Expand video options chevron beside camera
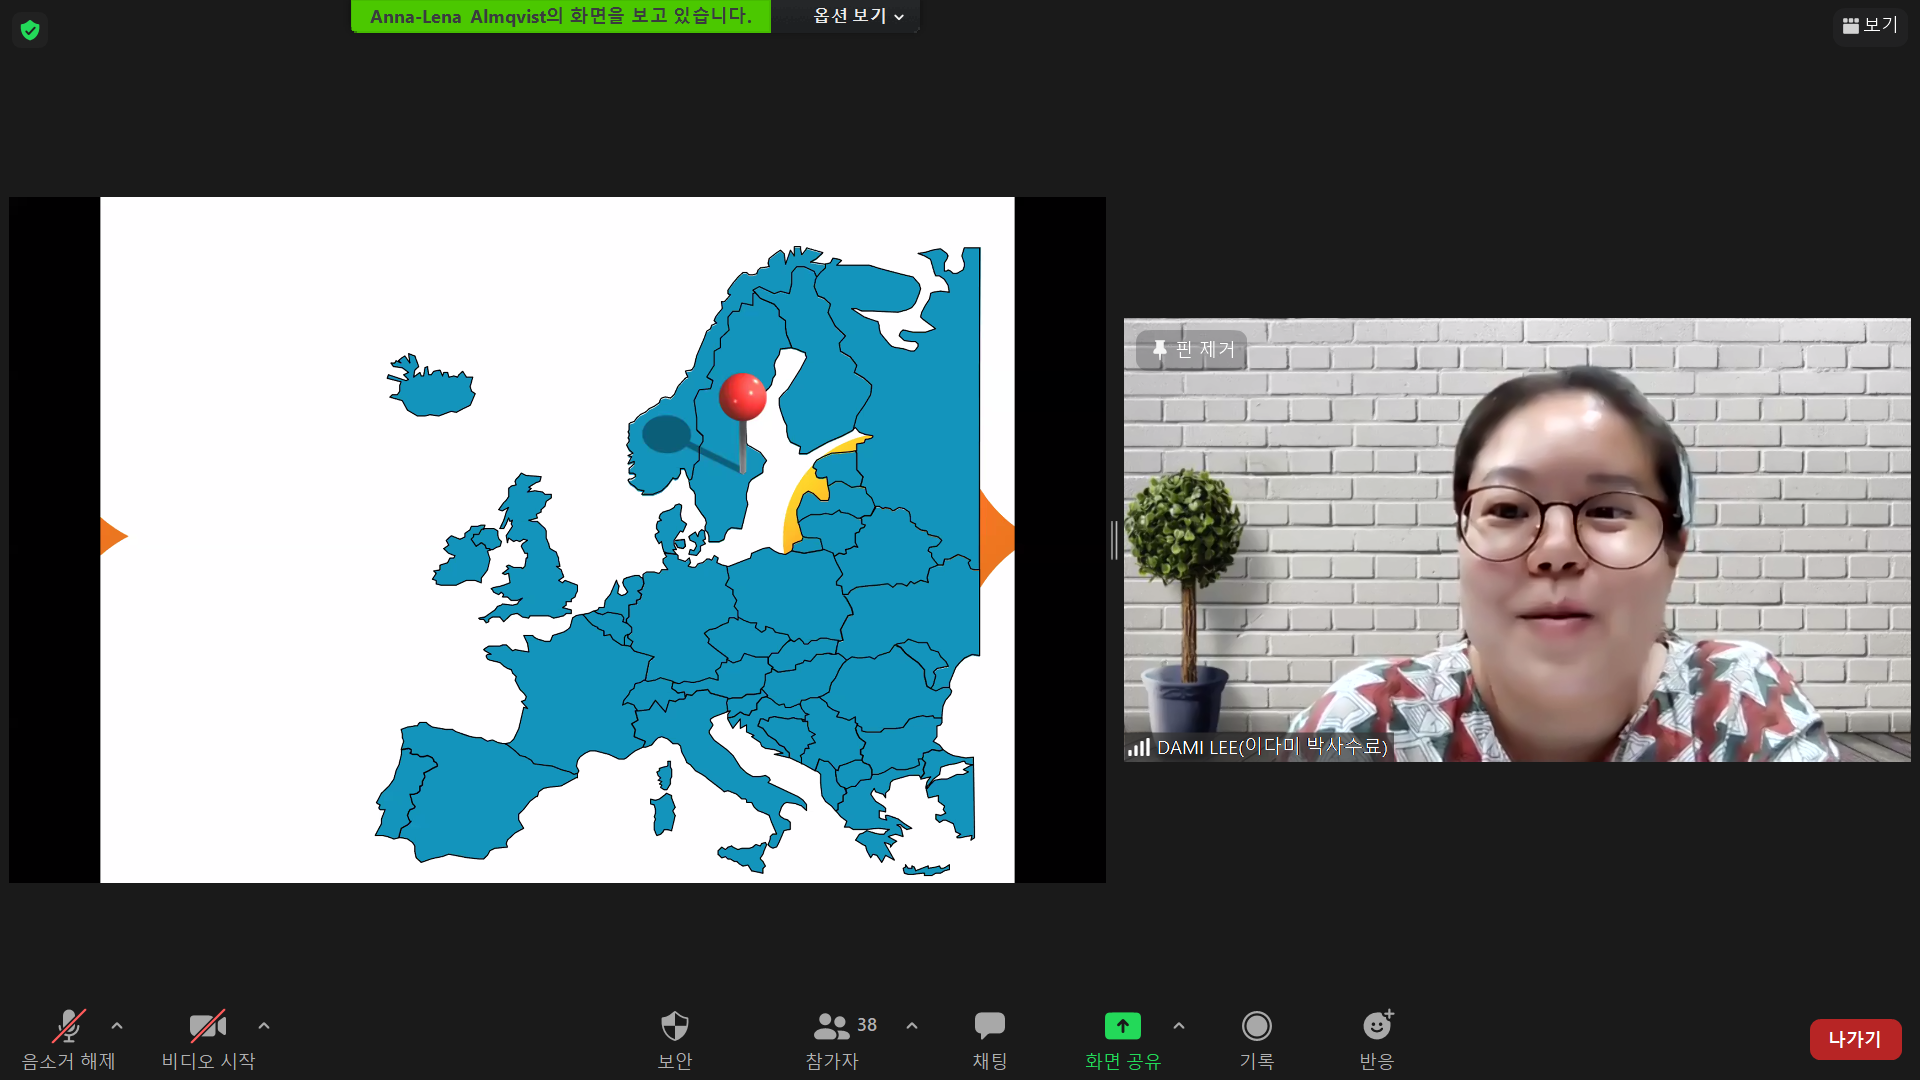The width and height of the screenshot is (1920, 1080). point(264,1026)
